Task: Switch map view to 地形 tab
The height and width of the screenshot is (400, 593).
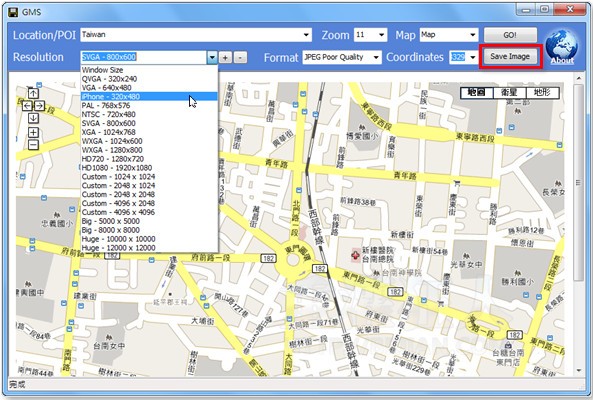Action: coord(542,93)
